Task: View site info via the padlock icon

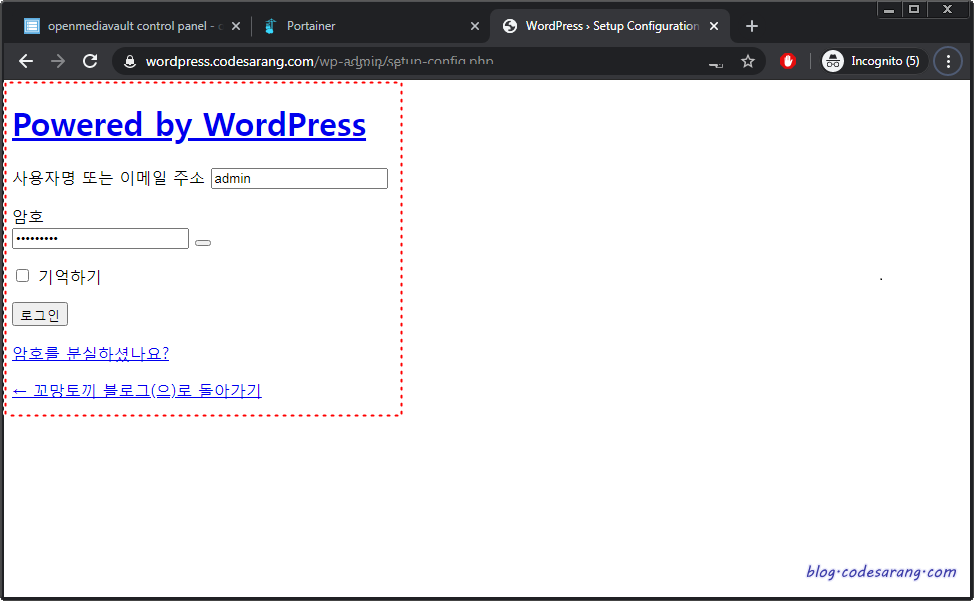Action: pos(130,61)
